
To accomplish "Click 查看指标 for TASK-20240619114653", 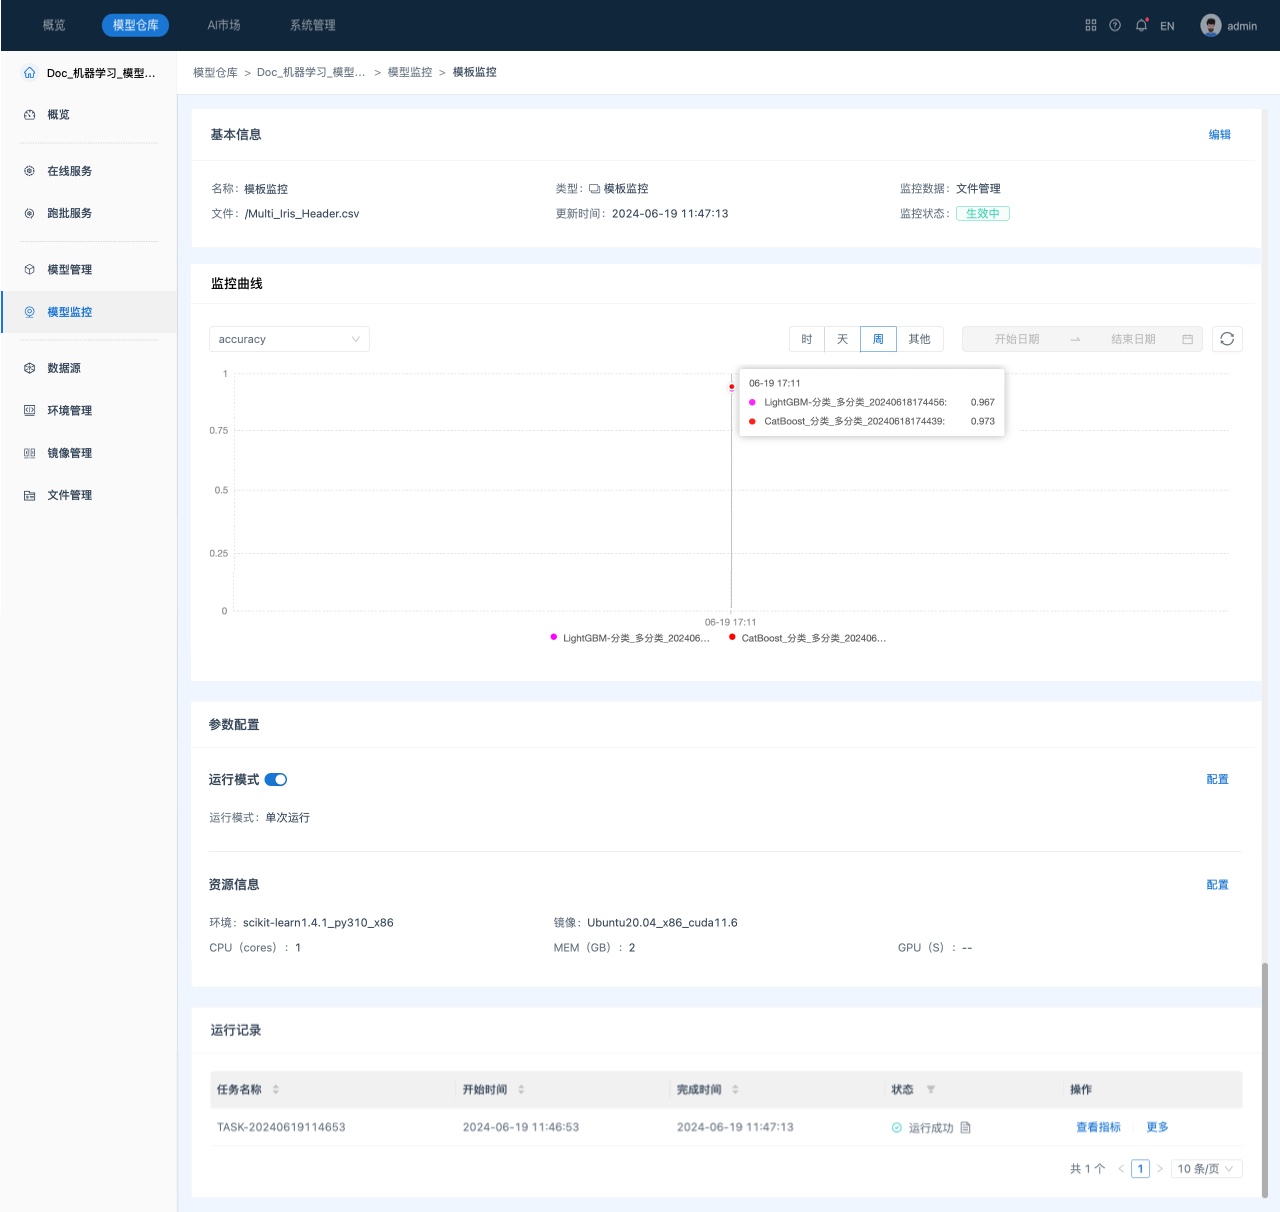I will [1098, 1127].
